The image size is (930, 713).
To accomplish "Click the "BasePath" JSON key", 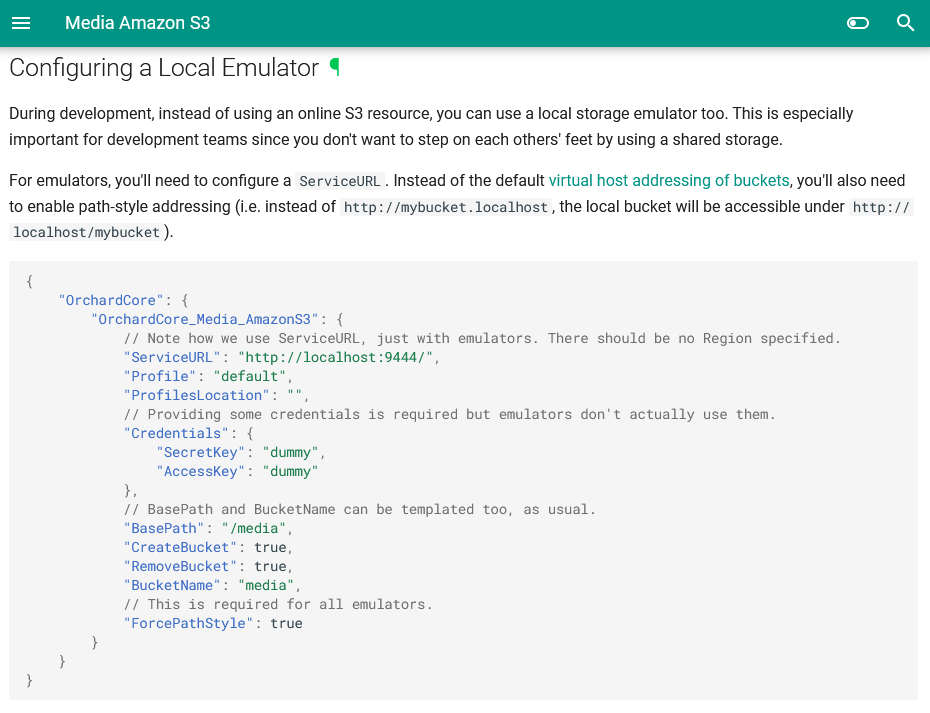I will click(164, 528).
